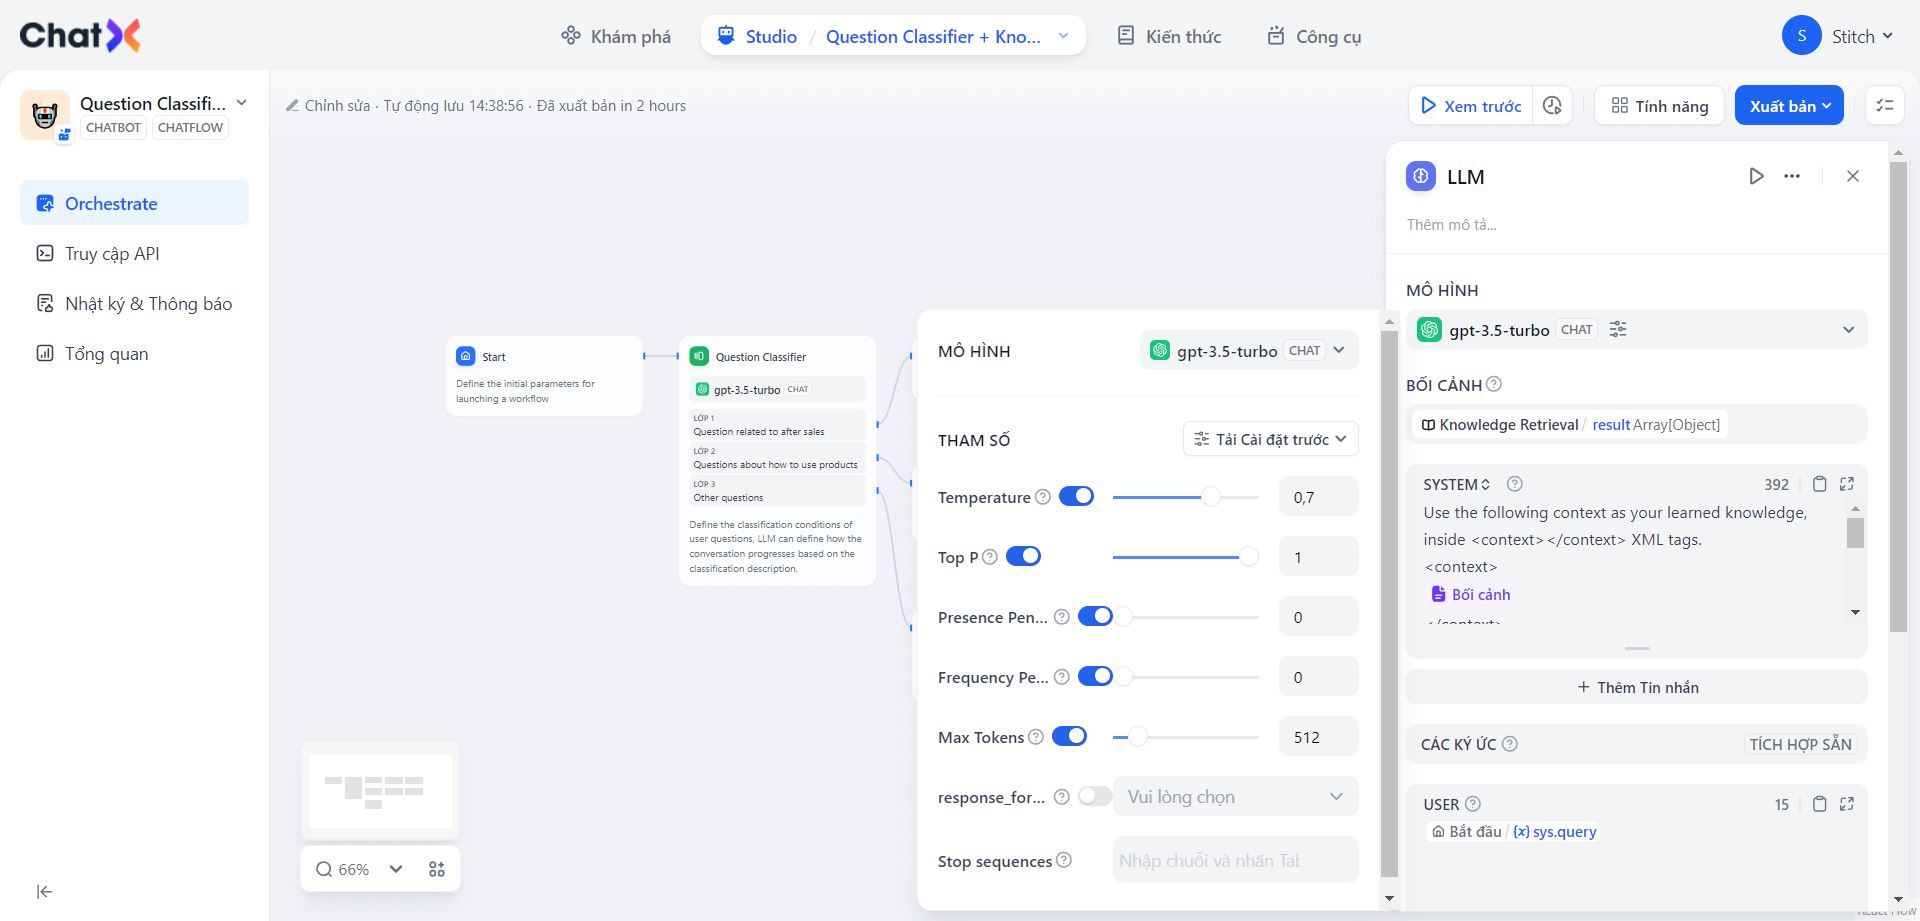Disable the Temperature toggle
Image resolution: width=1920 pixels, height=921 pixels.
(x=1076, y=497)
